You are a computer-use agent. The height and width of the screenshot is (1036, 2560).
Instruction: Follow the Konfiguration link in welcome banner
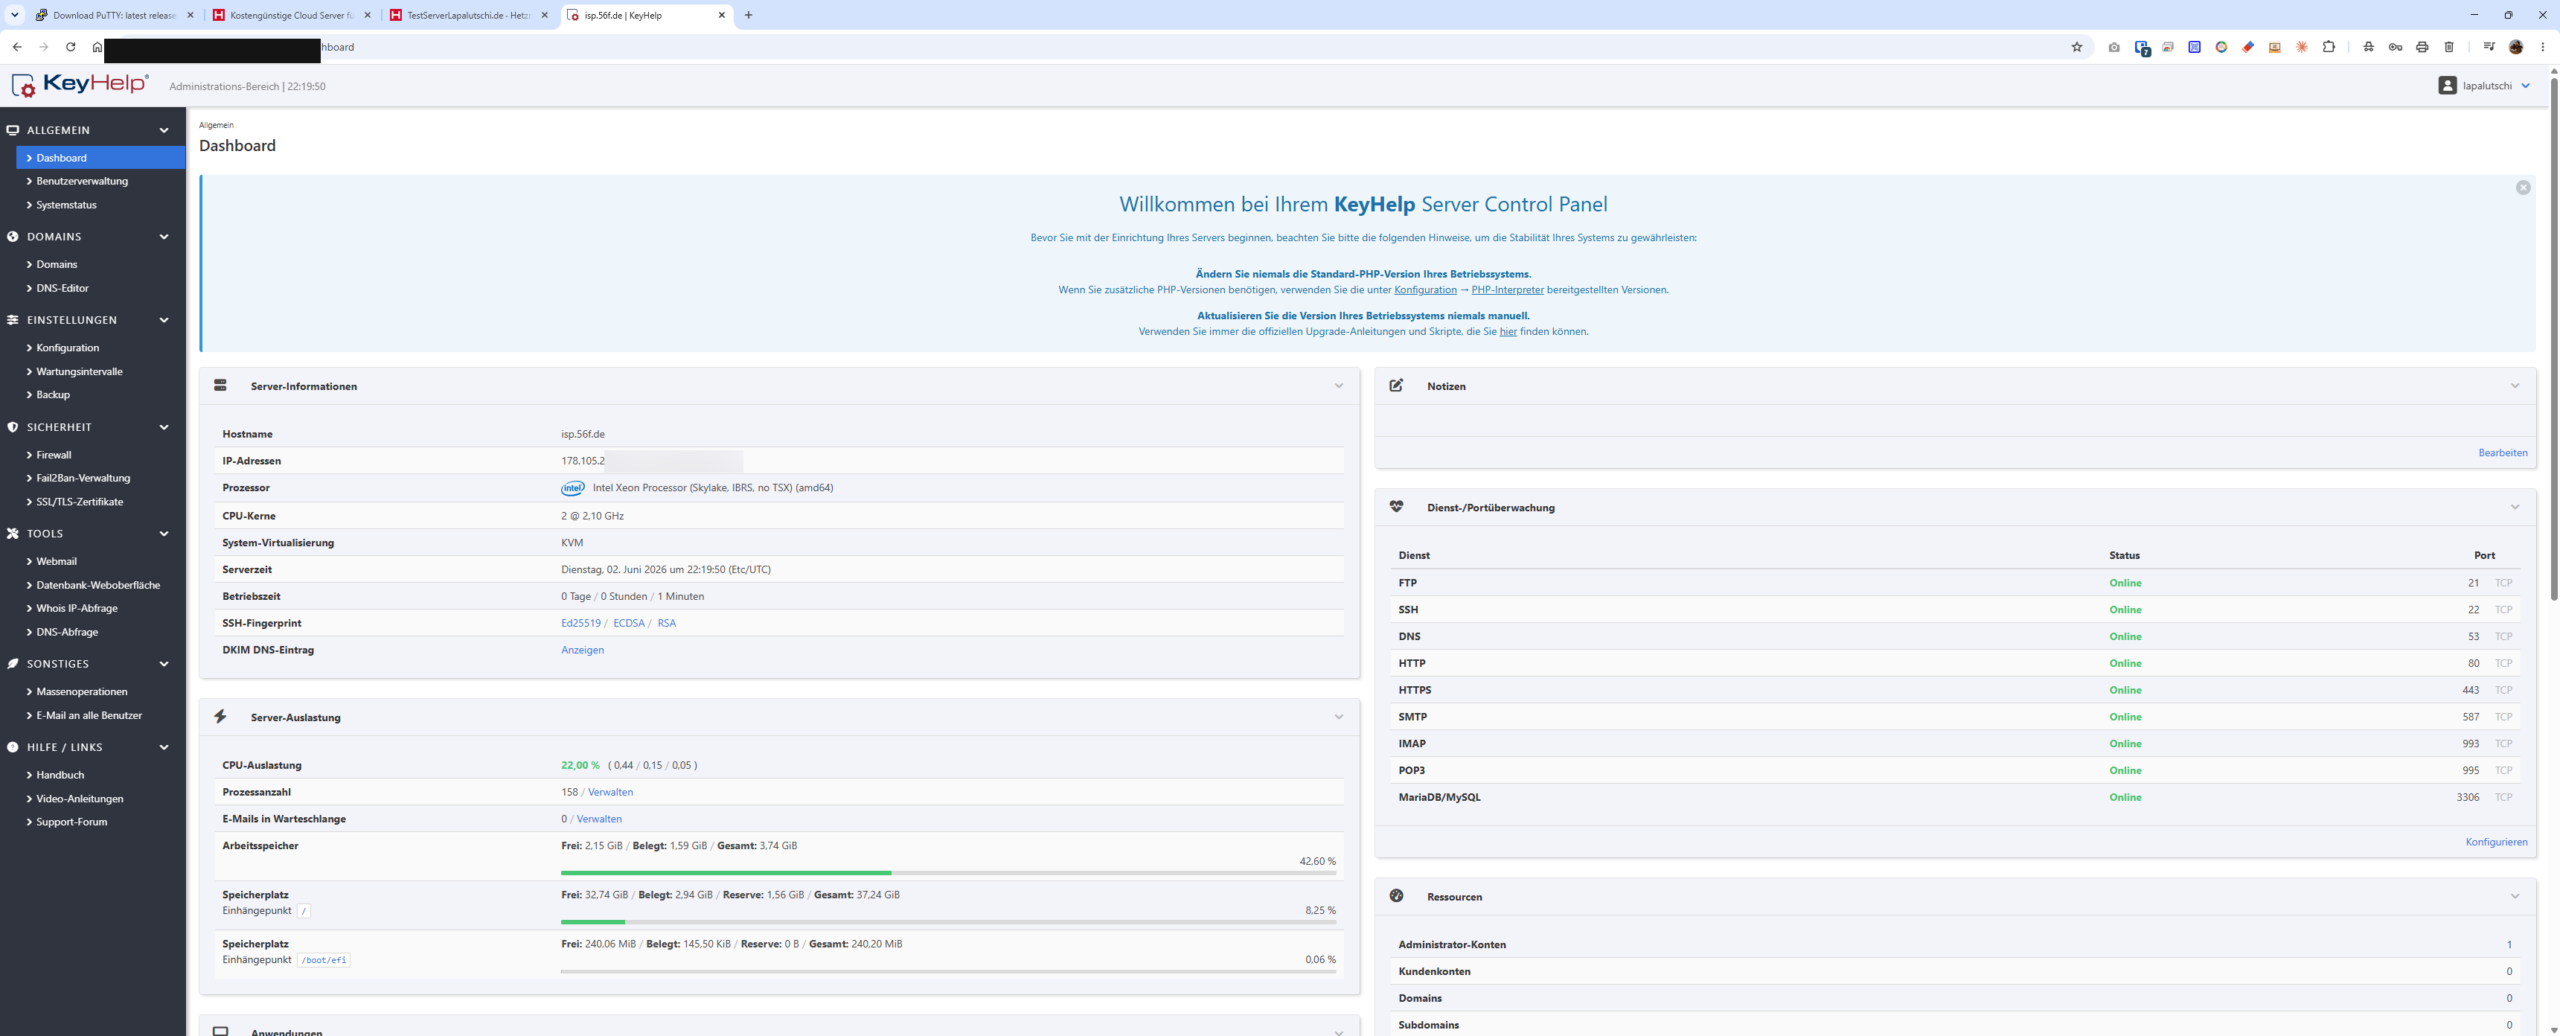1425,290
